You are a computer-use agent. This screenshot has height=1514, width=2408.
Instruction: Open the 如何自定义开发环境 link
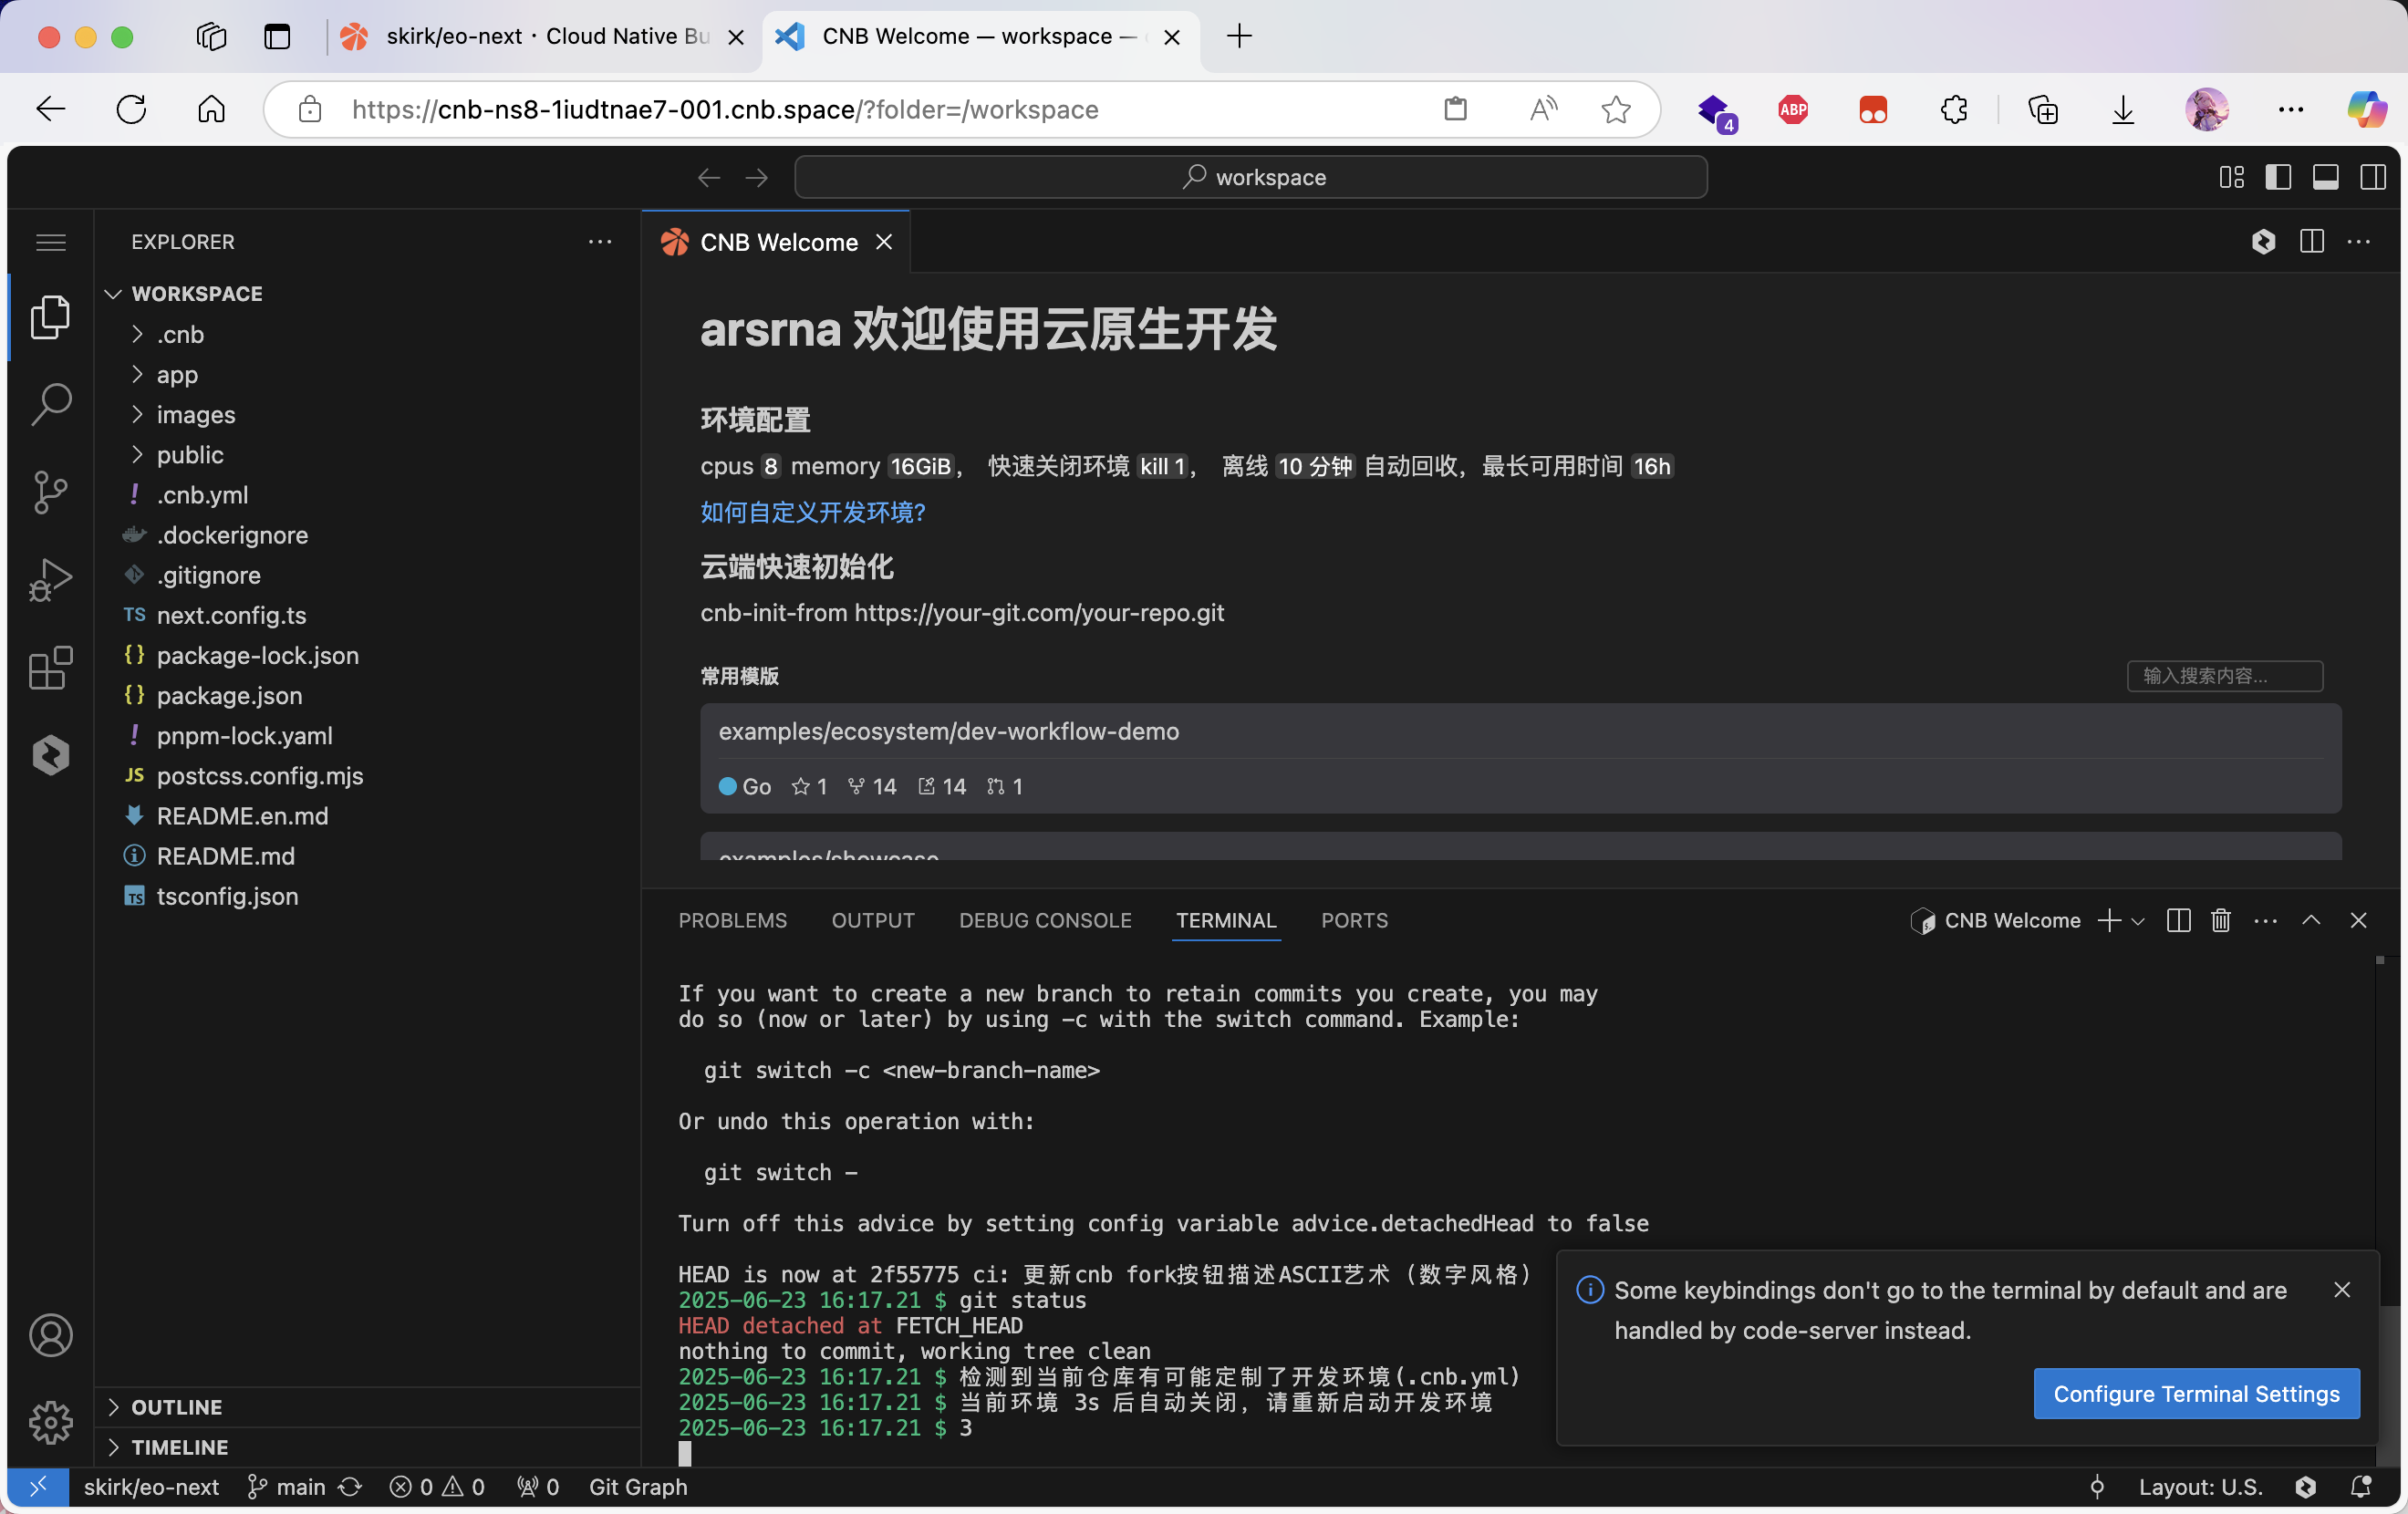click(812, 512)
